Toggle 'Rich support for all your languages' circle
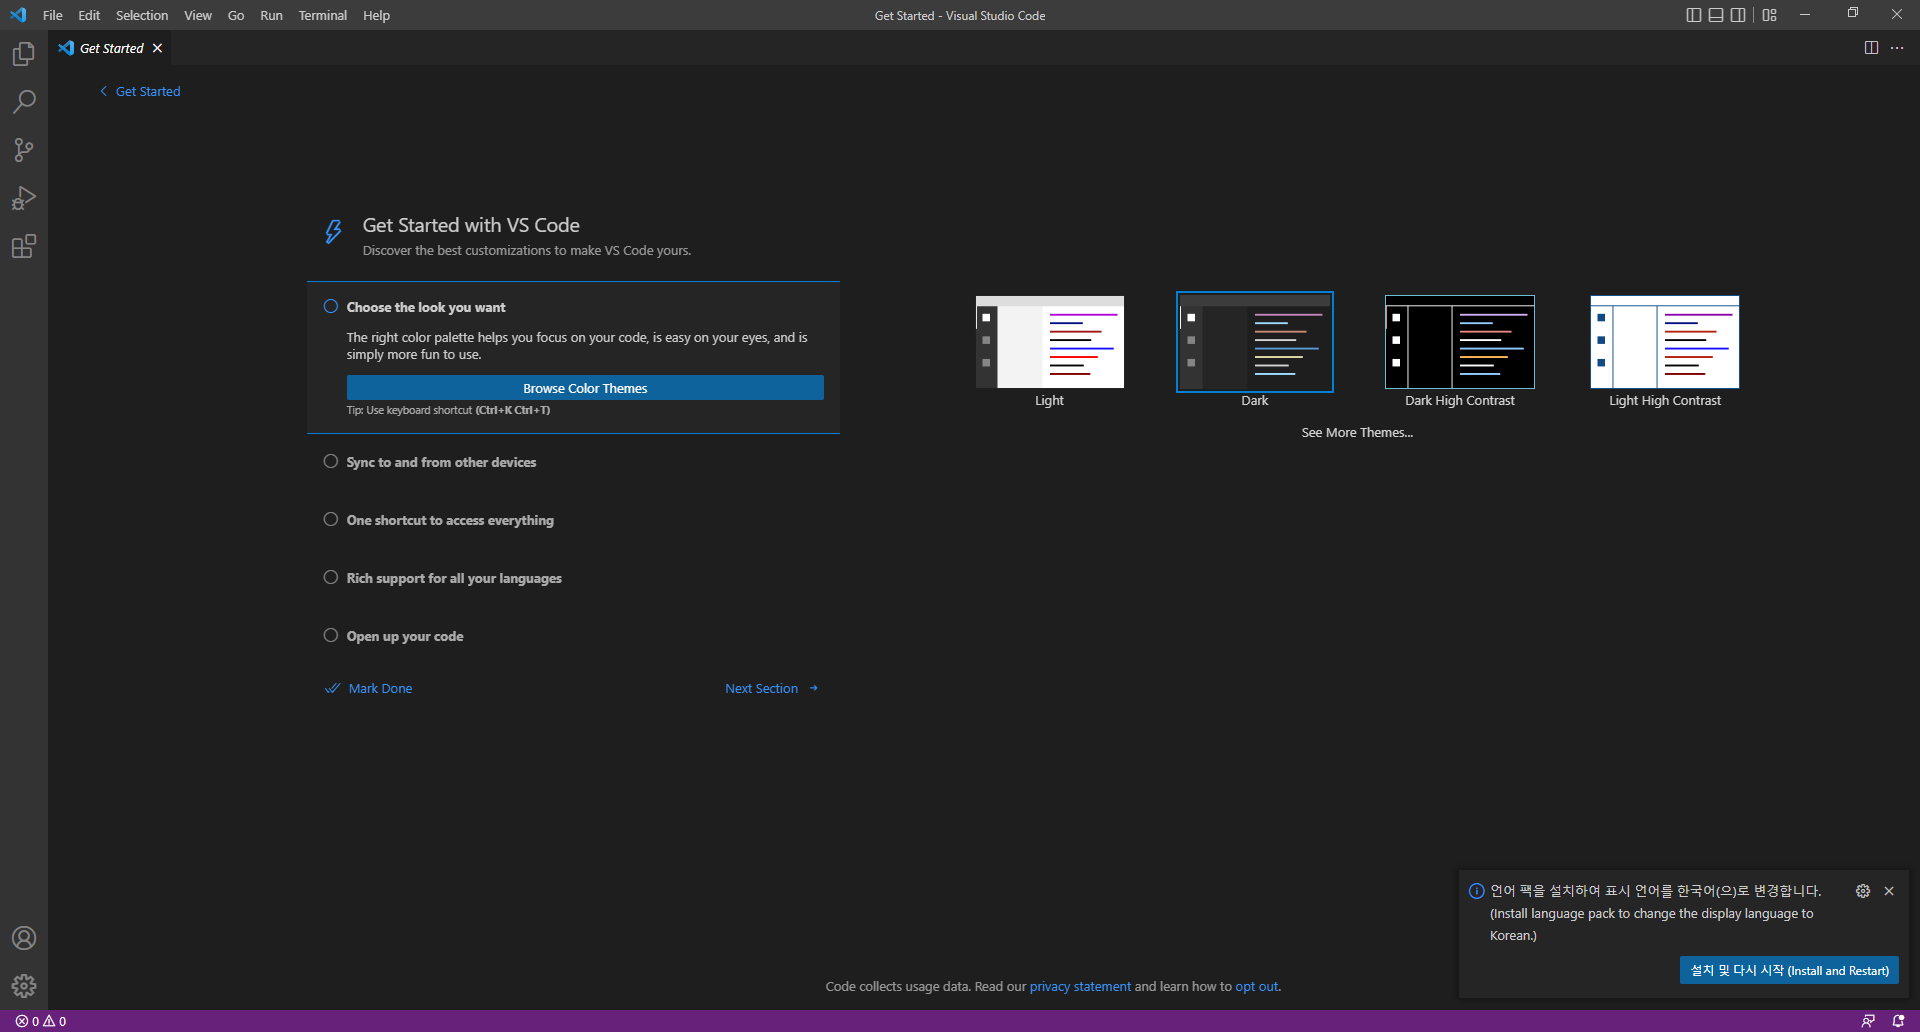1920x1032 pixels. click(x=331, y=577)
